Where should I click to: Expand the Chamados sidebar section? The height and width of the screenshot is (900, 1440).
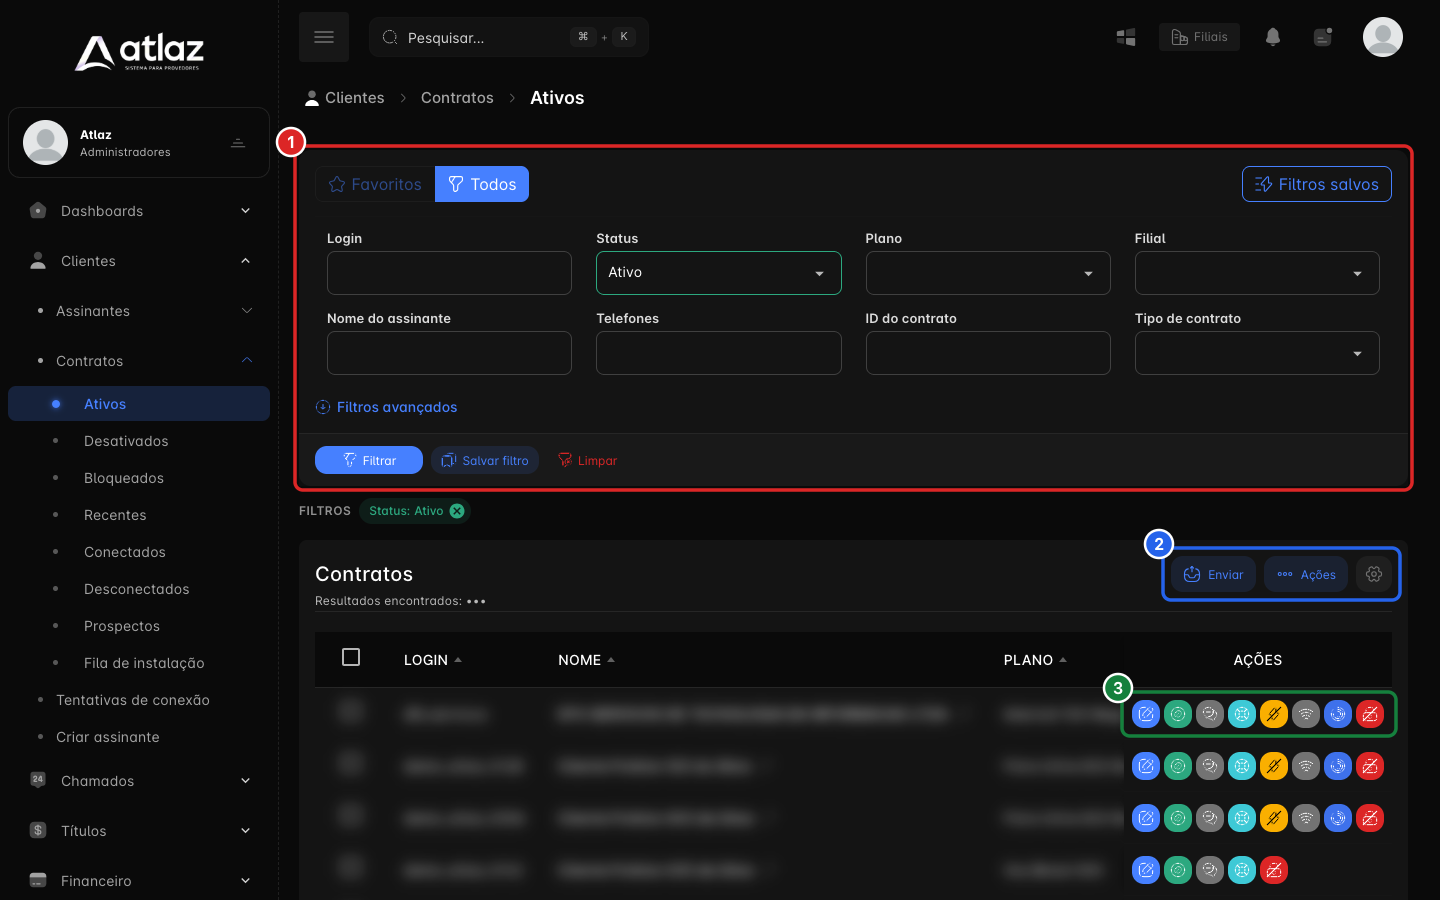(139, 781)
